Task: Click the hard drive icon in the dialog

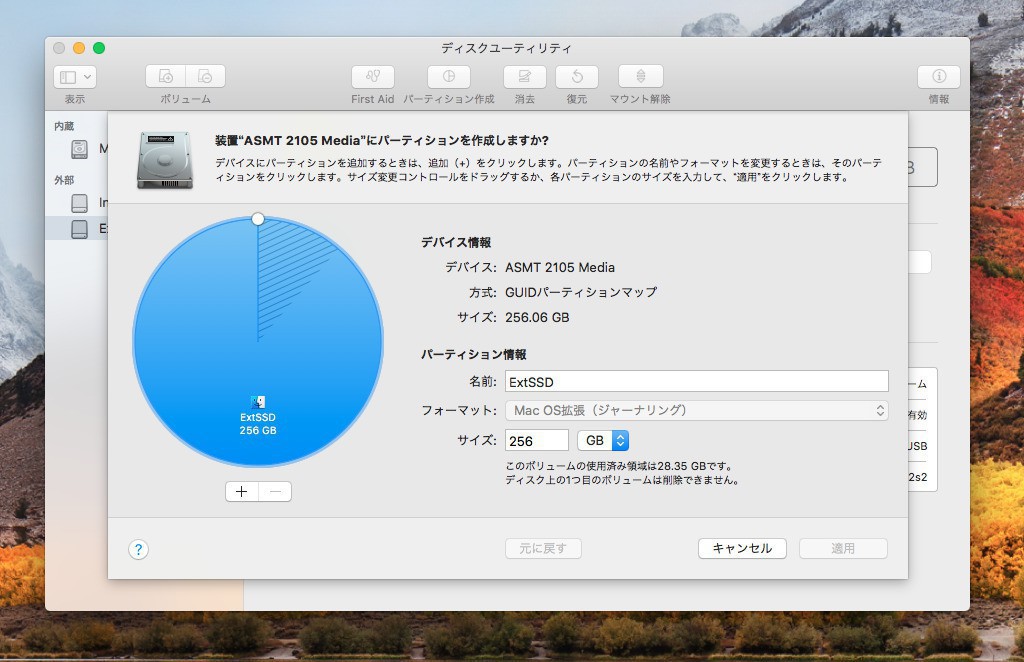Action: [165, 160]
